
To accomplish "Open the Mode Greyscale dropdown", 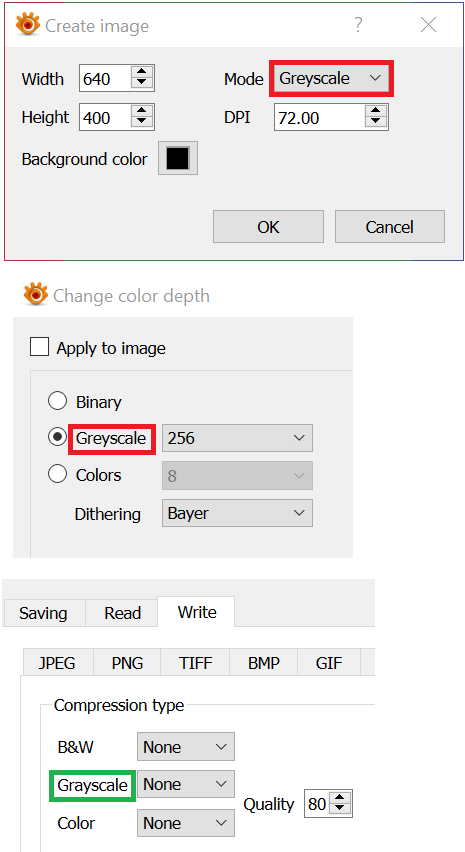I will click(330, 78).
